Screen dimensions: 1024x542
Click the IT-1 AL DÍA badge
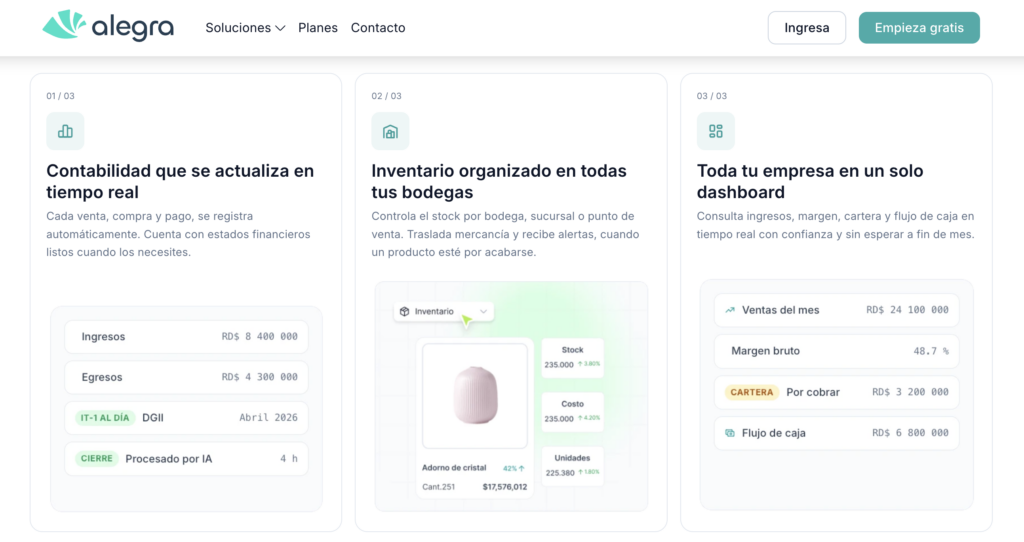point(104,418)
